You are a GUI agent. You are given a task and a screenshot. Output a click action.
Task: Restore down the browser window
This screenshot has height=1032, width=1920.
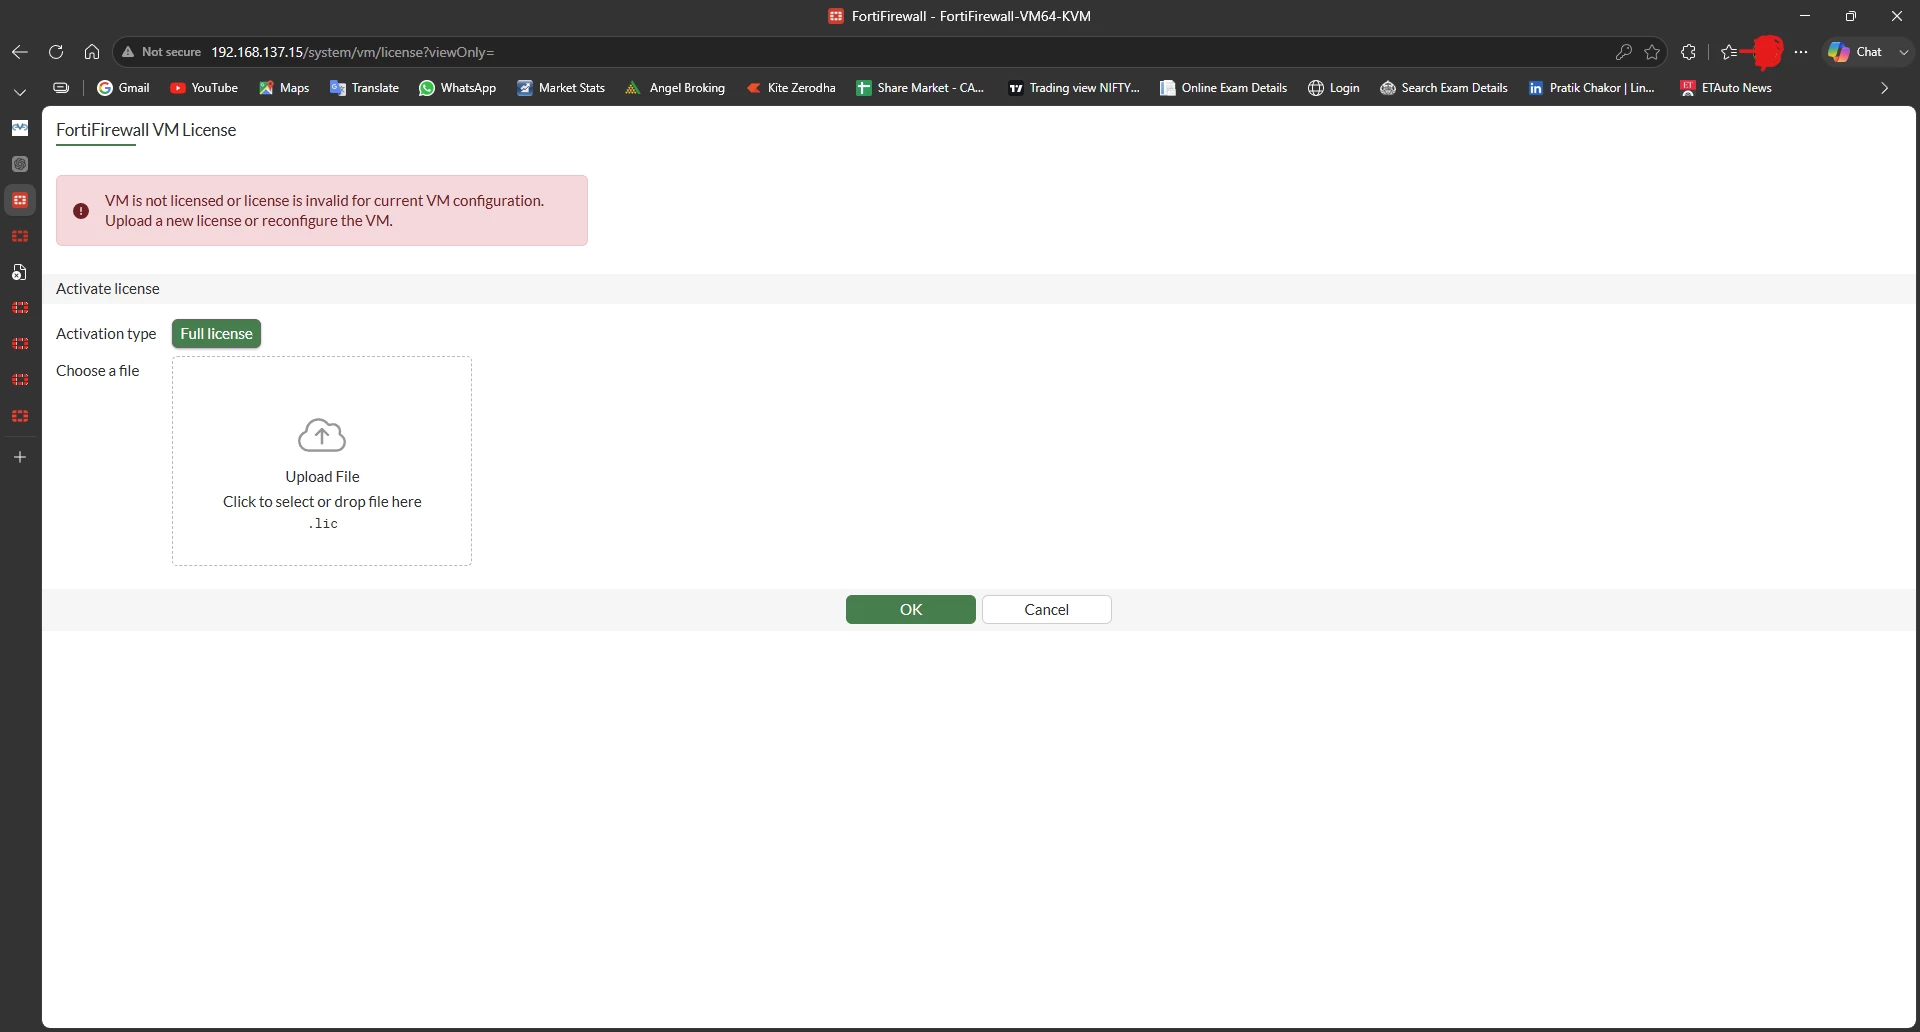(1851, 16)
